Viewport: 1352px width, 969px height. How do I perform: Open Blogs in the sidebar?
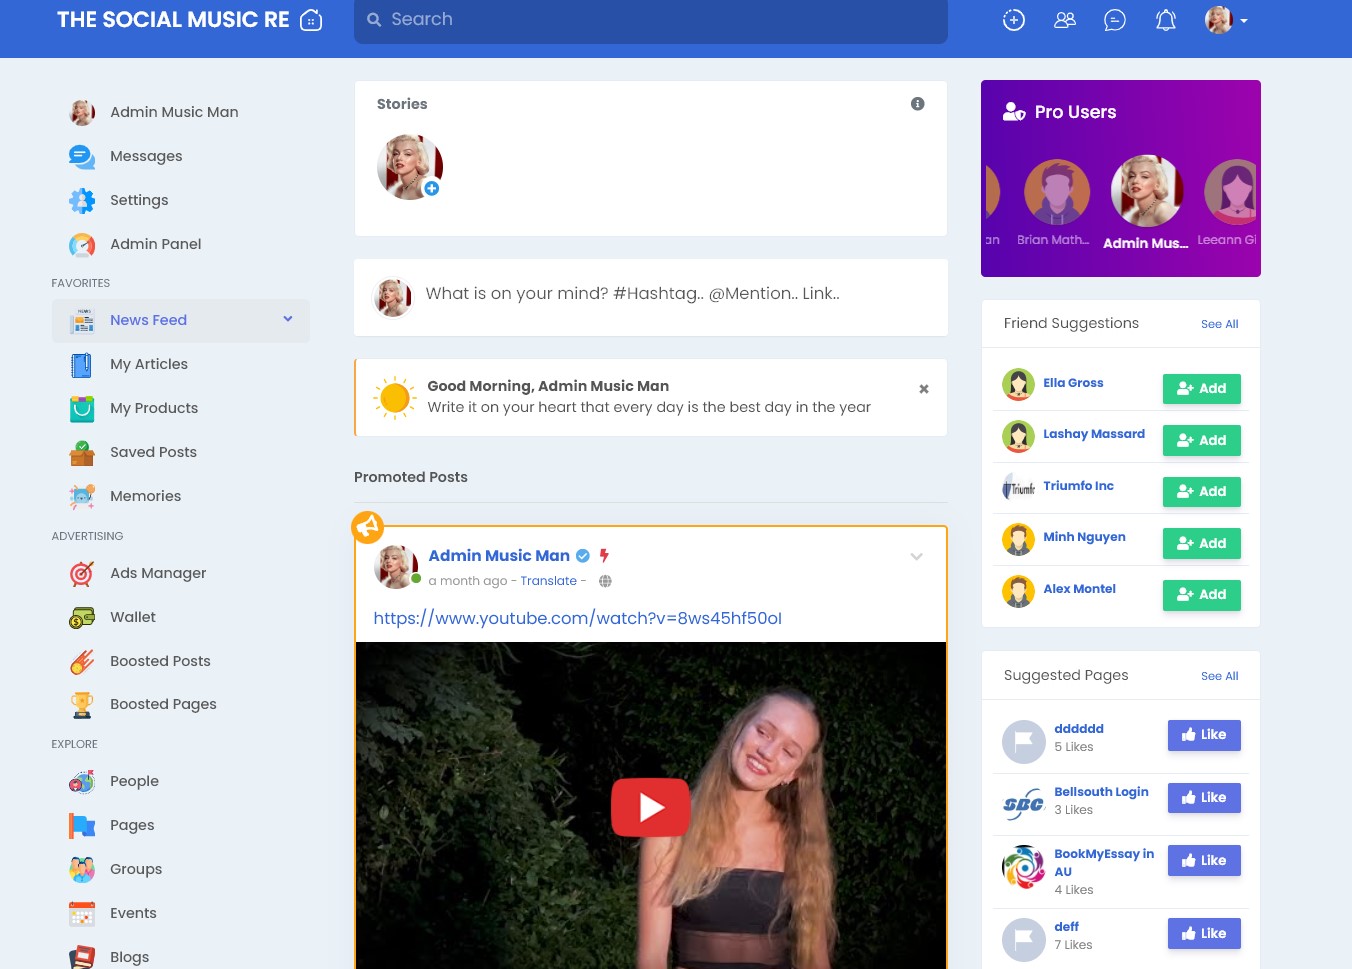coord(129,957)
